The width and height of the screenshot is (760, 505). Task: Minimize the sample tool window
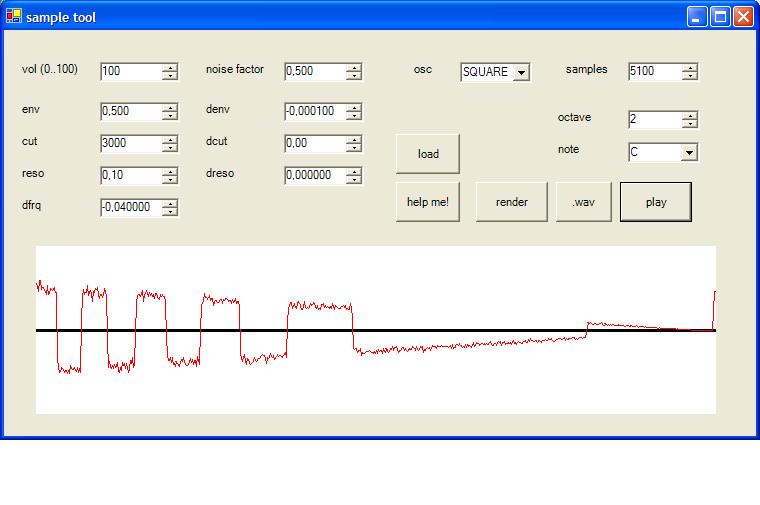click(697, 17)
